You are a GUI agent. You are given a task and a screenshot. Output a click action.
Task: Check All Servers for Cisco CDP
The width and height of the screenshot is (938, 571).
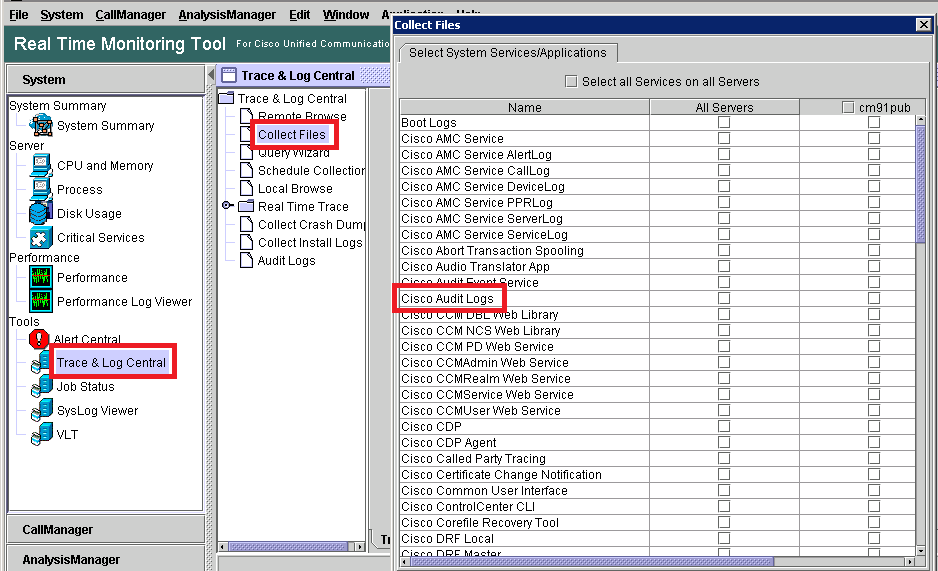tap(724, 426)
